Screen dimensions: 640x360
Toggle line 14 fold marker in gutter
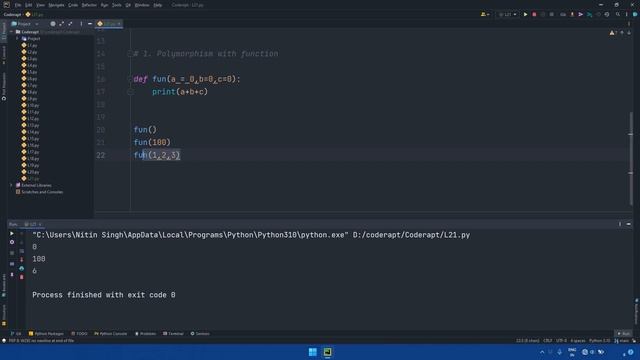[x=130, y=53]
